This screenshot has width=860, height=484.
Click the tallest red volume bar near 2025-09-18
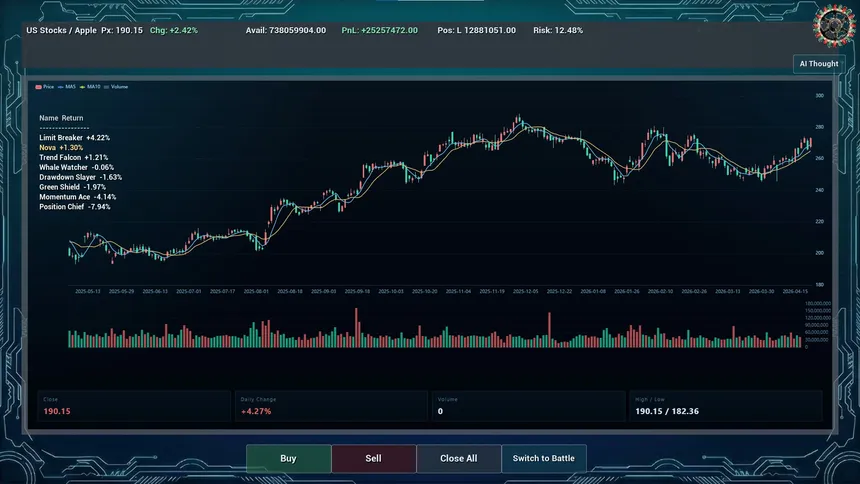click(357, 328)
